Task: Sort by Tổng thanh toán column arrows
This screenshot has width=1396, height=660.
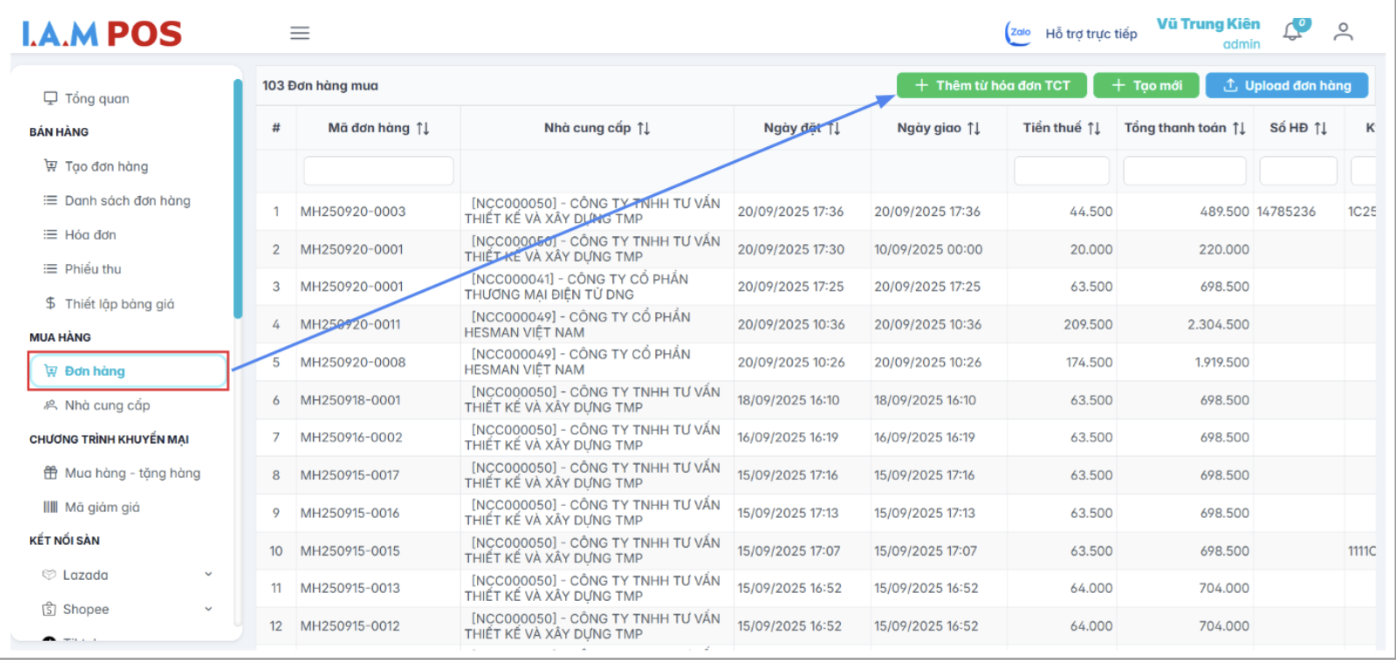Action: pyautogui.click(x=1239, y=128)
